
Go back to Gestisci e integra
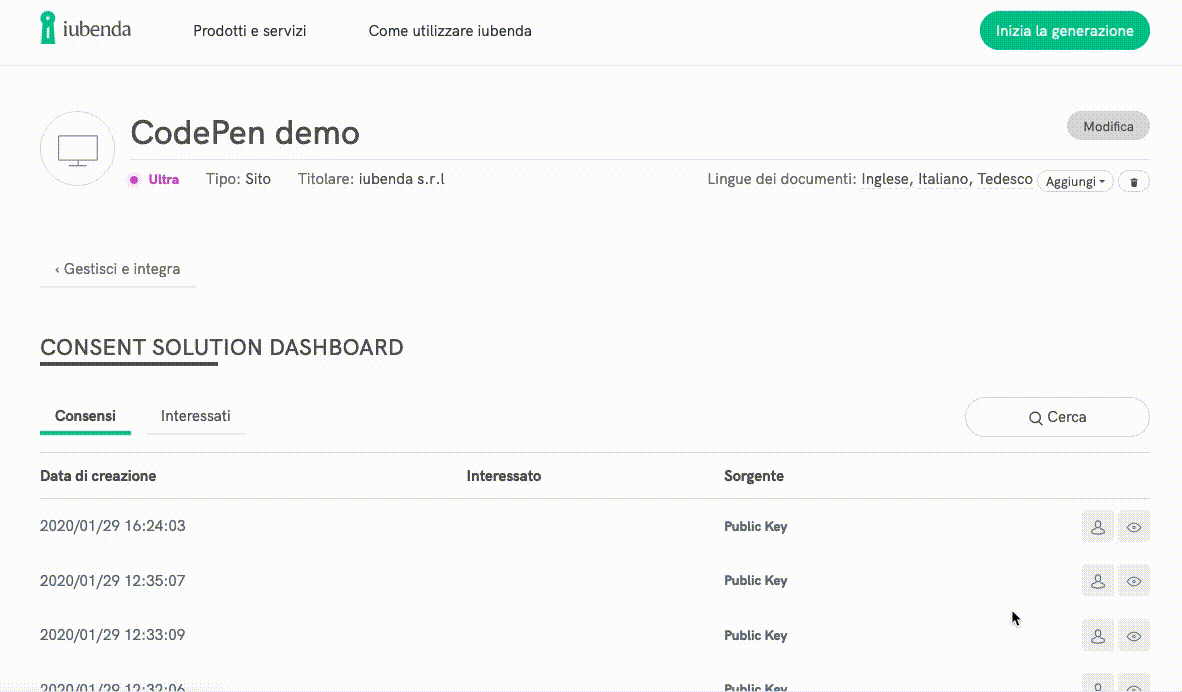click(x=118, y=269)
